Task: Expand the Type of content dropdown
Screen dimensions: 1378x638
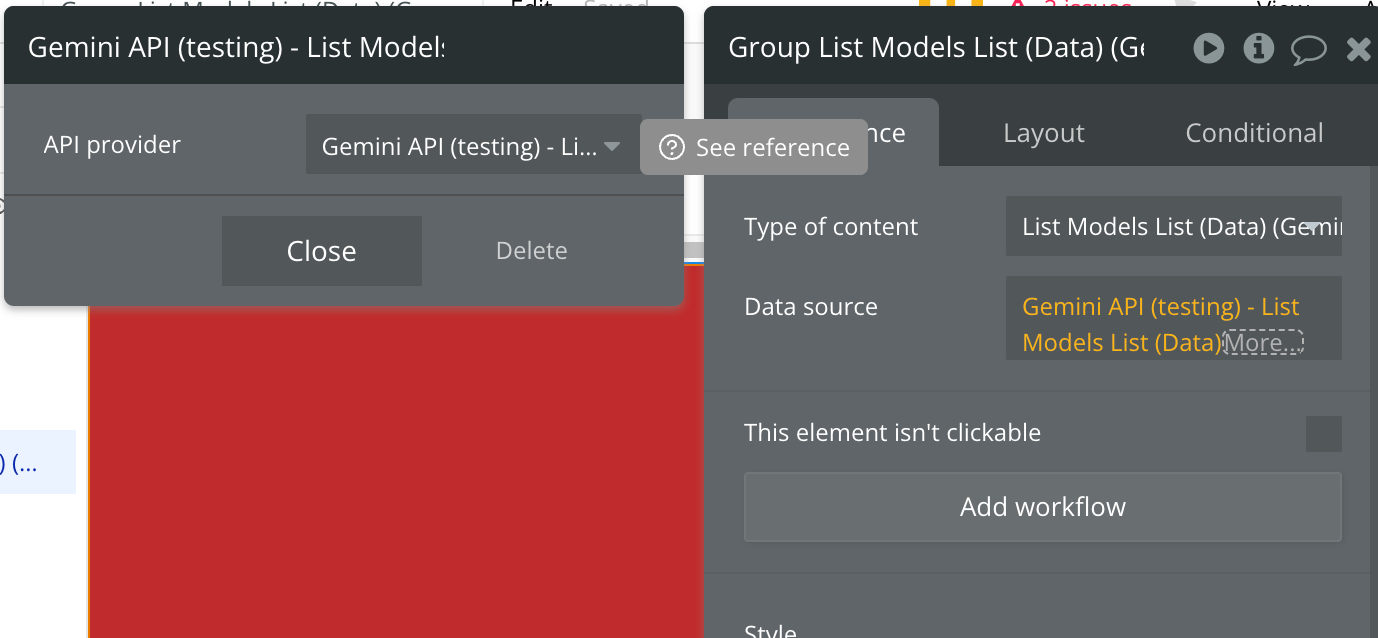Action: coord(1173,227)
